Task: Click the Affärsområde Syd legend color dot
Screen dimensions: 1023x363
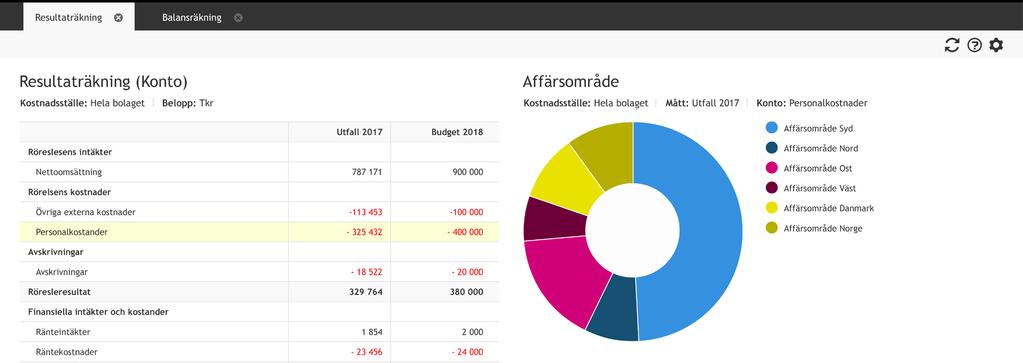Action: 772,128
